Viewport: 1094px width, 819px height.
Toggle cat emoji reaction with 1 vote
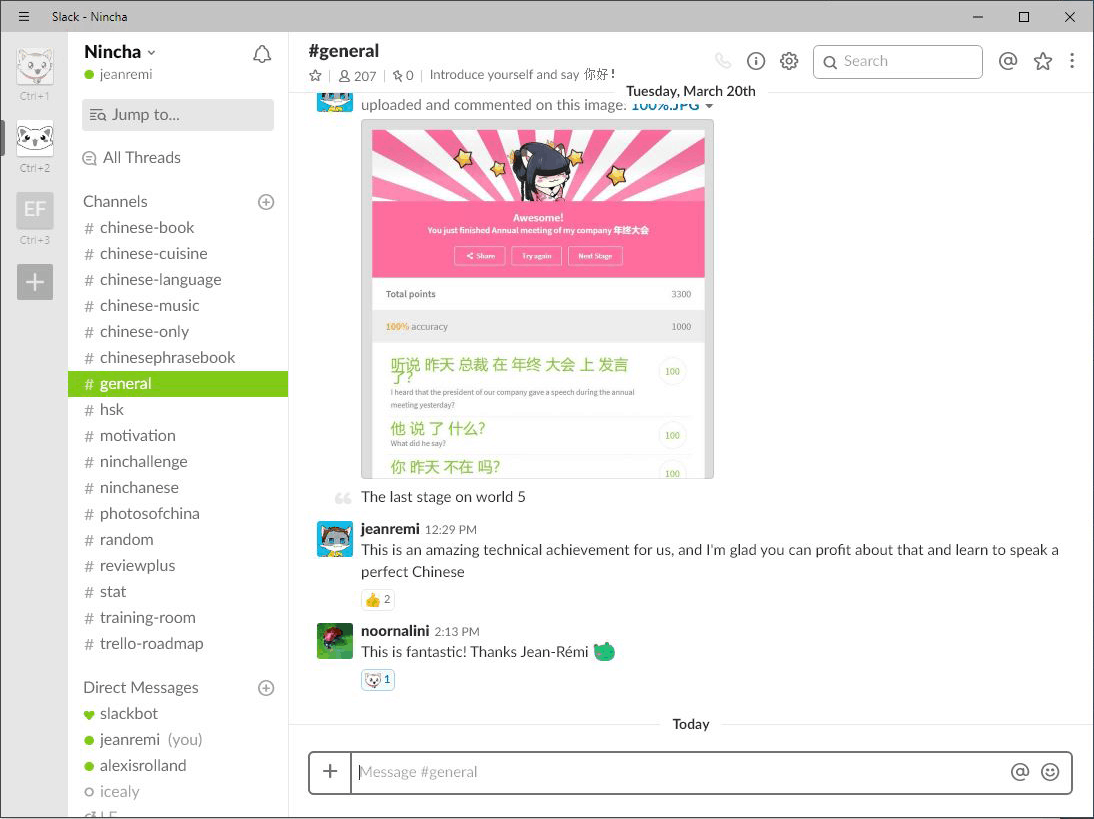[x=377, y=679]
